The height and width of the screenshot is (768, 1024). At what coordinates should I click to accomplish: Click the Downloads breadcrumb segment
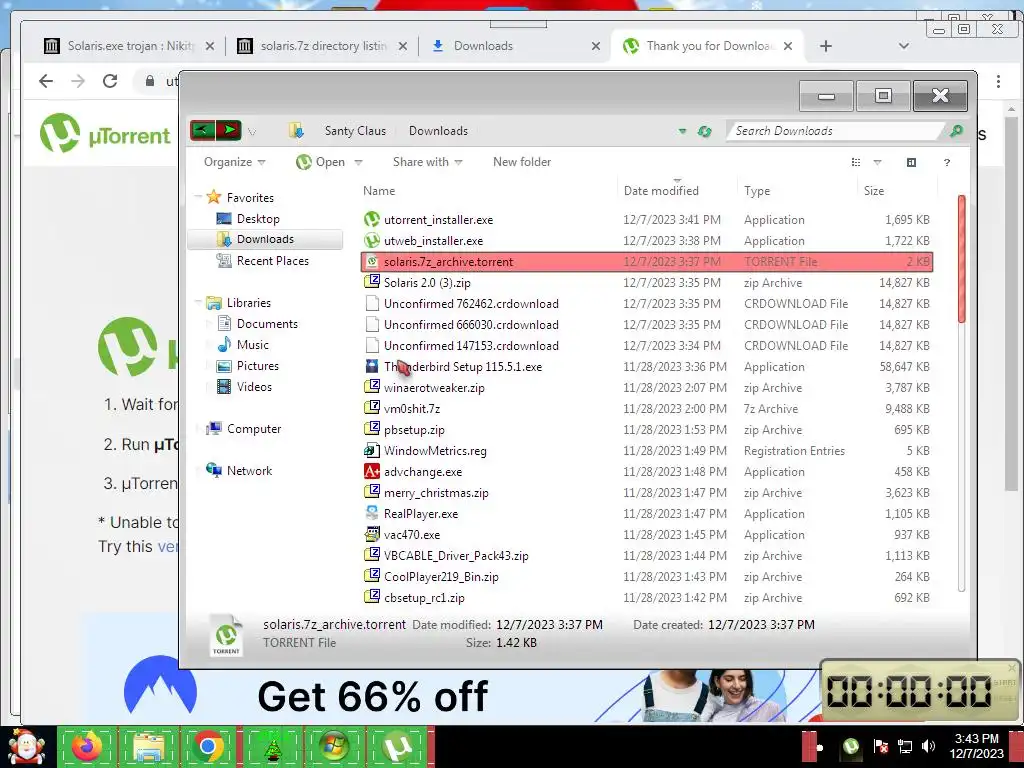(x=438, y=131)
